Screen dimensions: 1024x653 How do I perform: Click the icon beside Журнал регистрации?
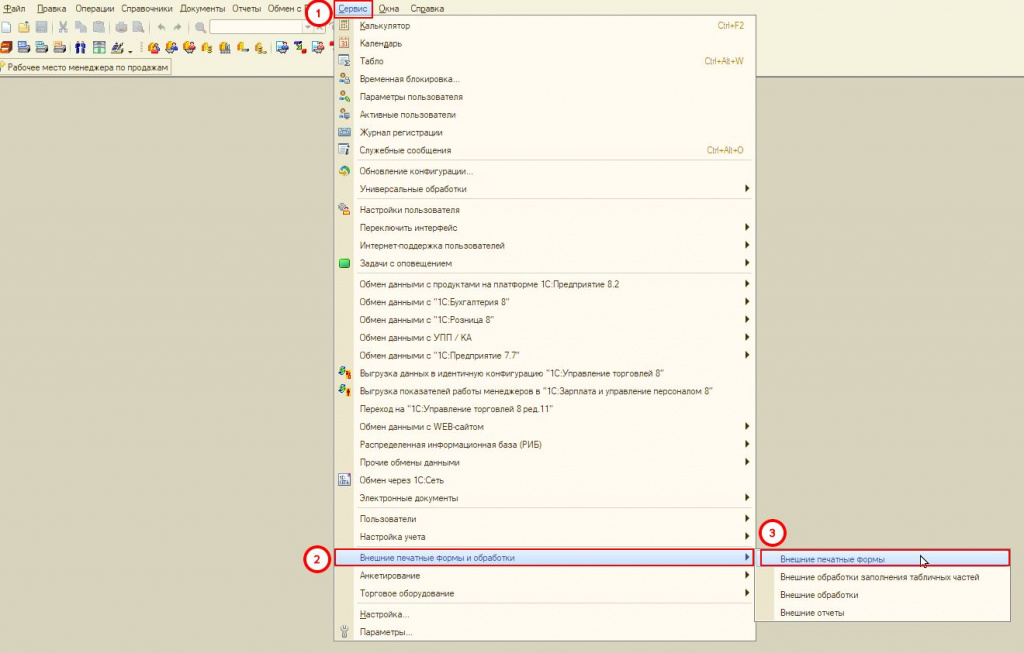click(344, 132)
